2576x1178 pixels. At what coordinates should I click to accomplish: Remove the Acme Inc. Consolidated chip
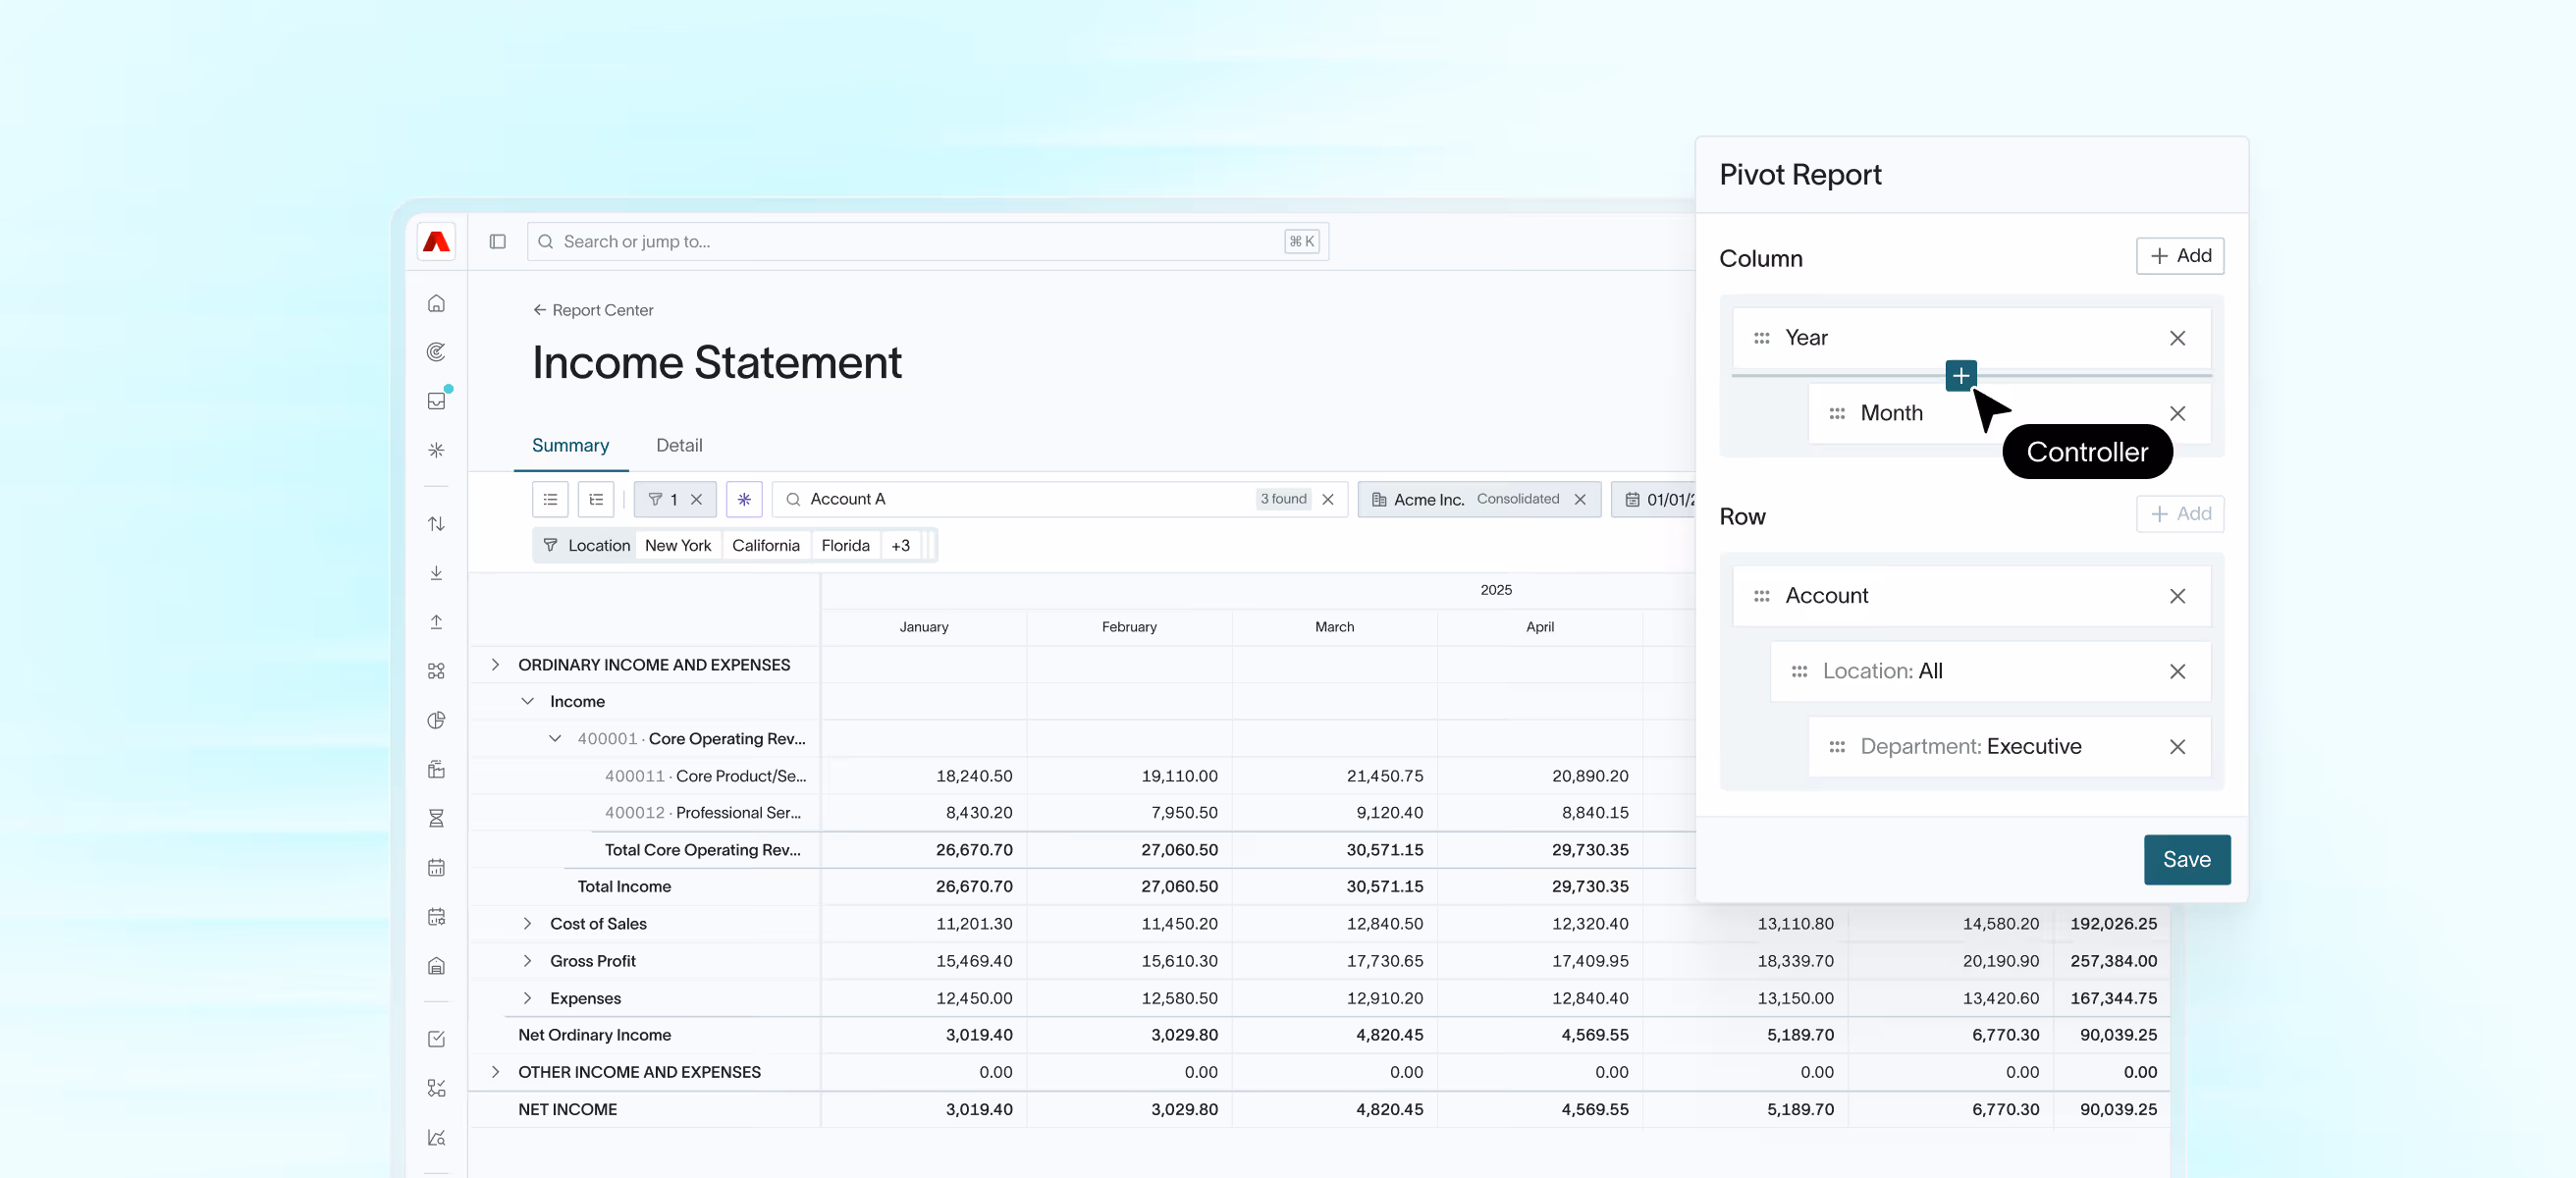pos(1580,499)
